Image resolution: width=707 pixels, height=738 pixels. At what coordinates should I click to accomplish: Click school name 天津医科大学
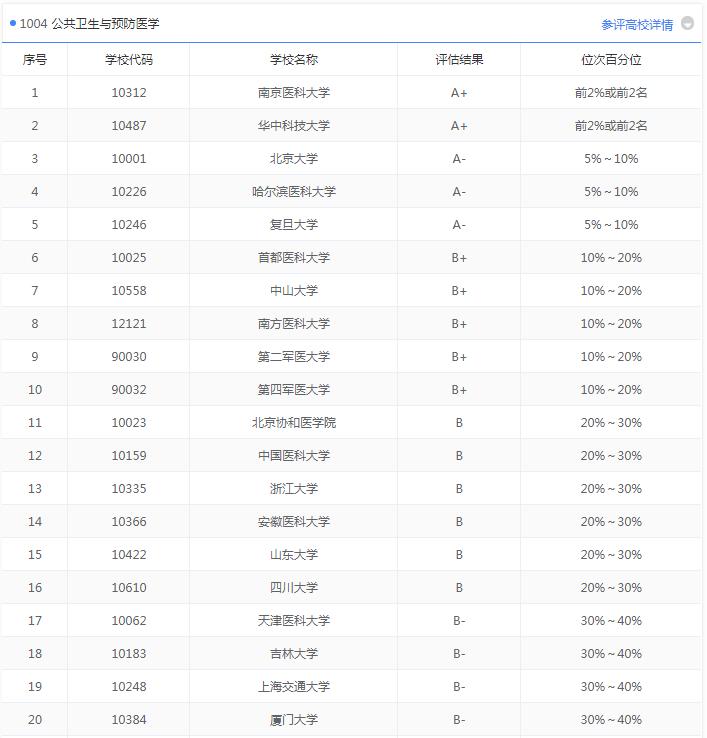tap(294, 620)
